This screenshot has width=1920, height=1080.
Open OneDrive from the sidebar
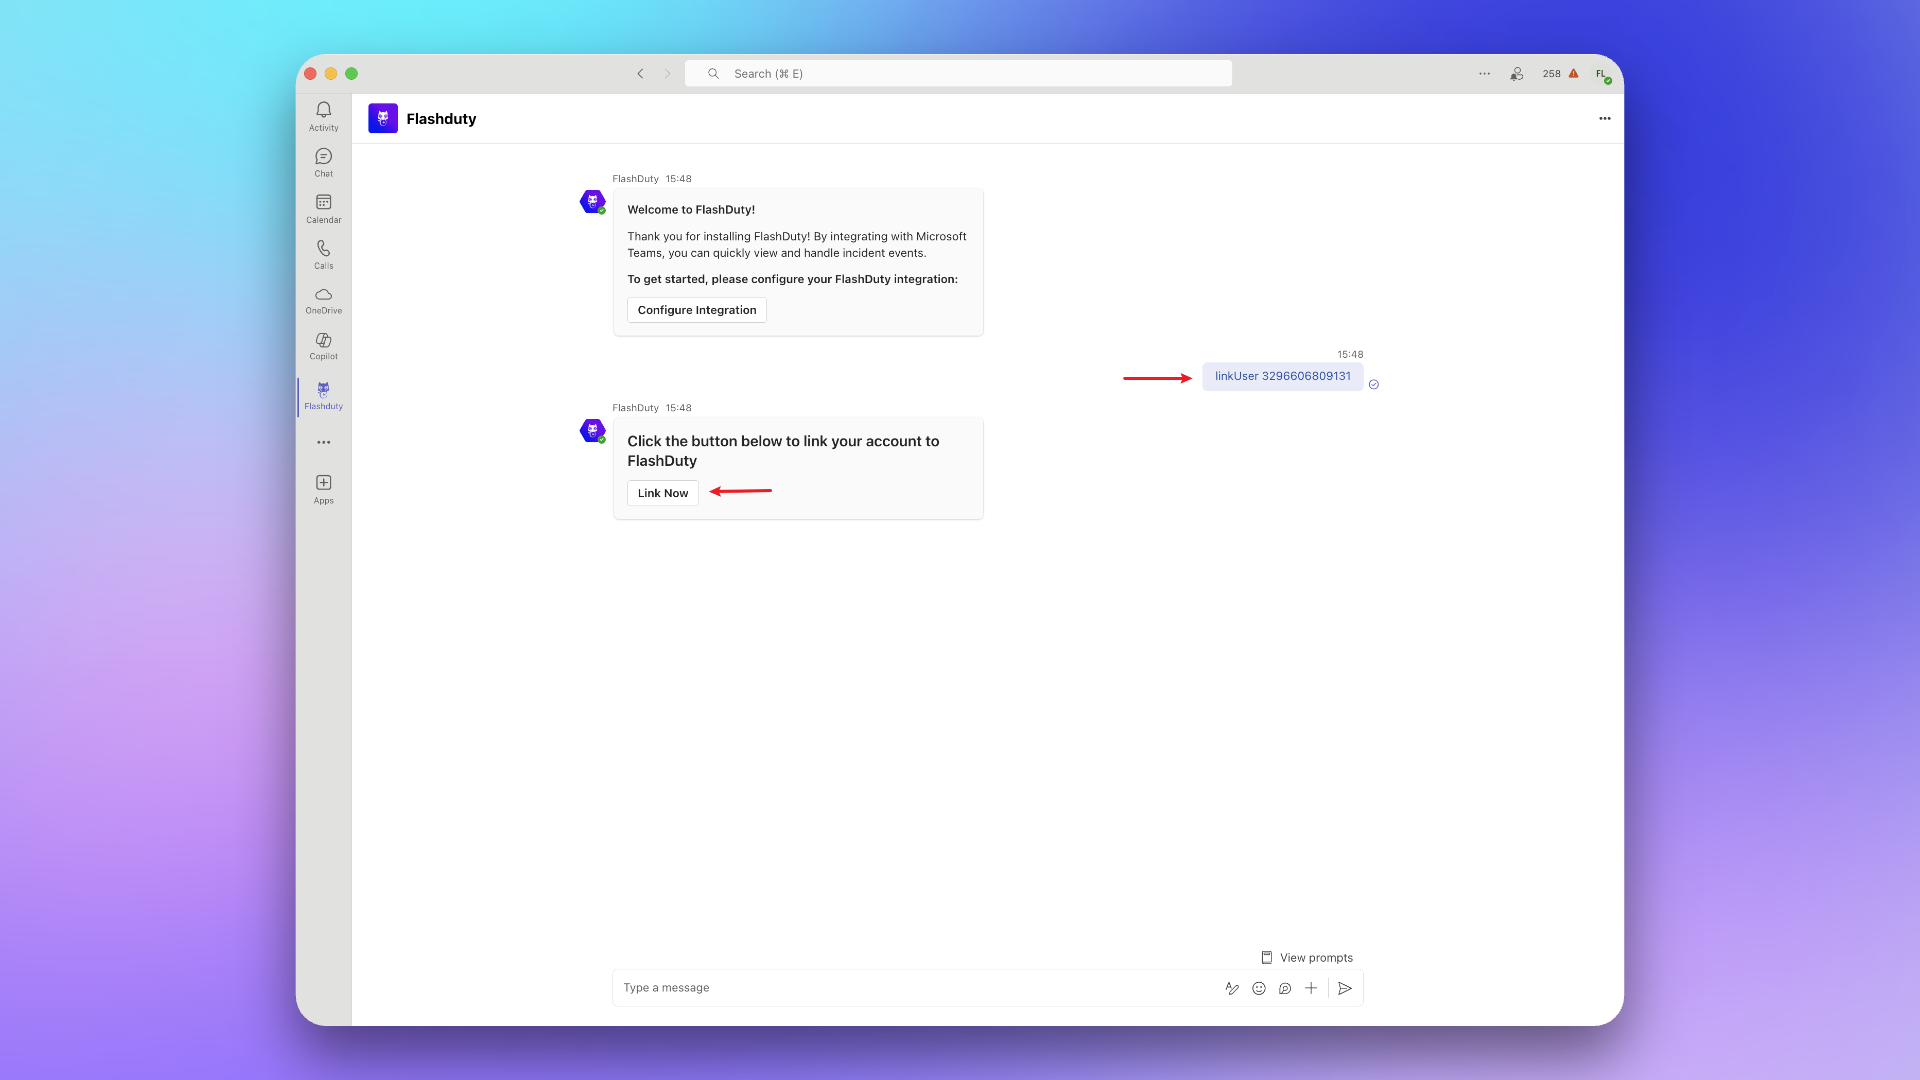[x=323, y=300]
